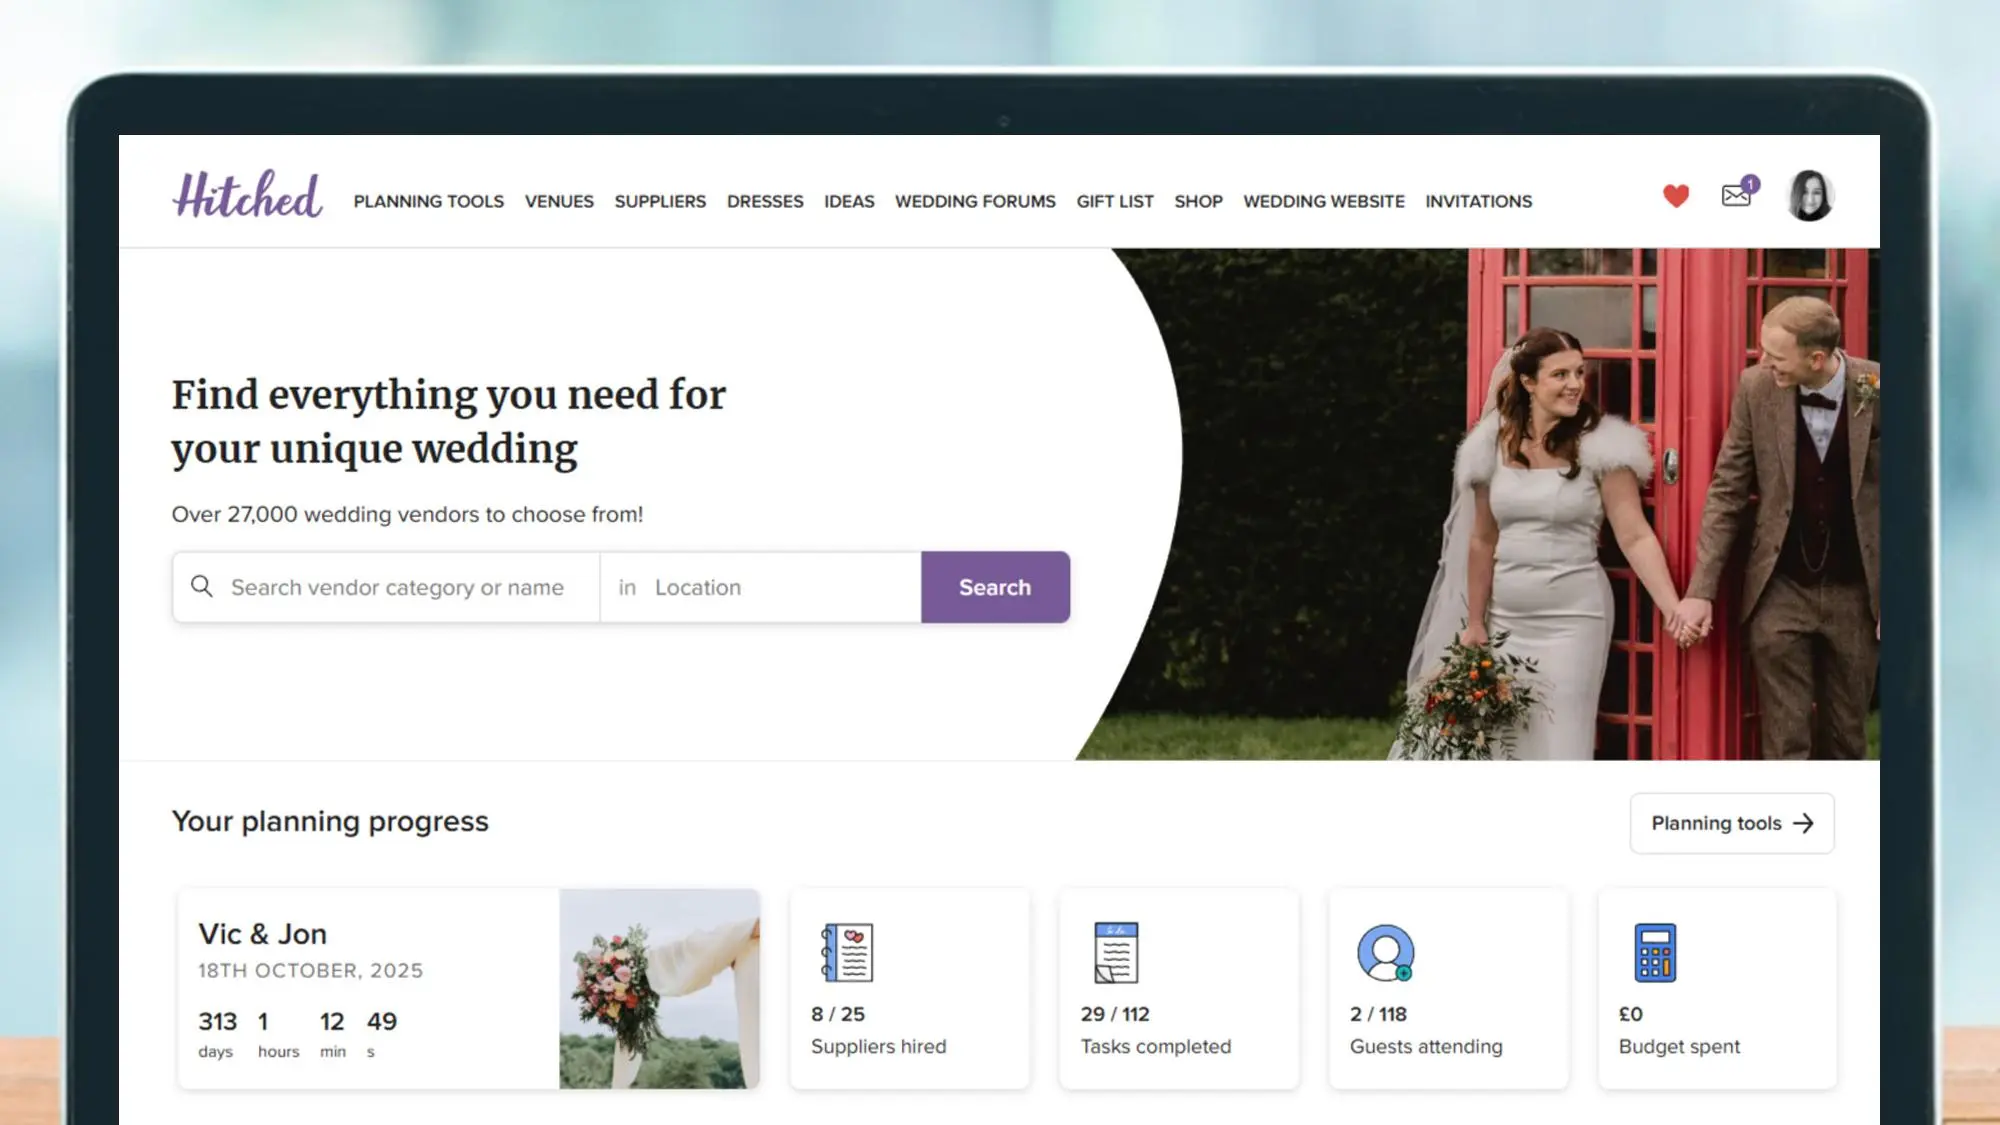Go to the Shop menu item
This screenshot has width=2000, height=1125.
click(x=1198, y=201)
